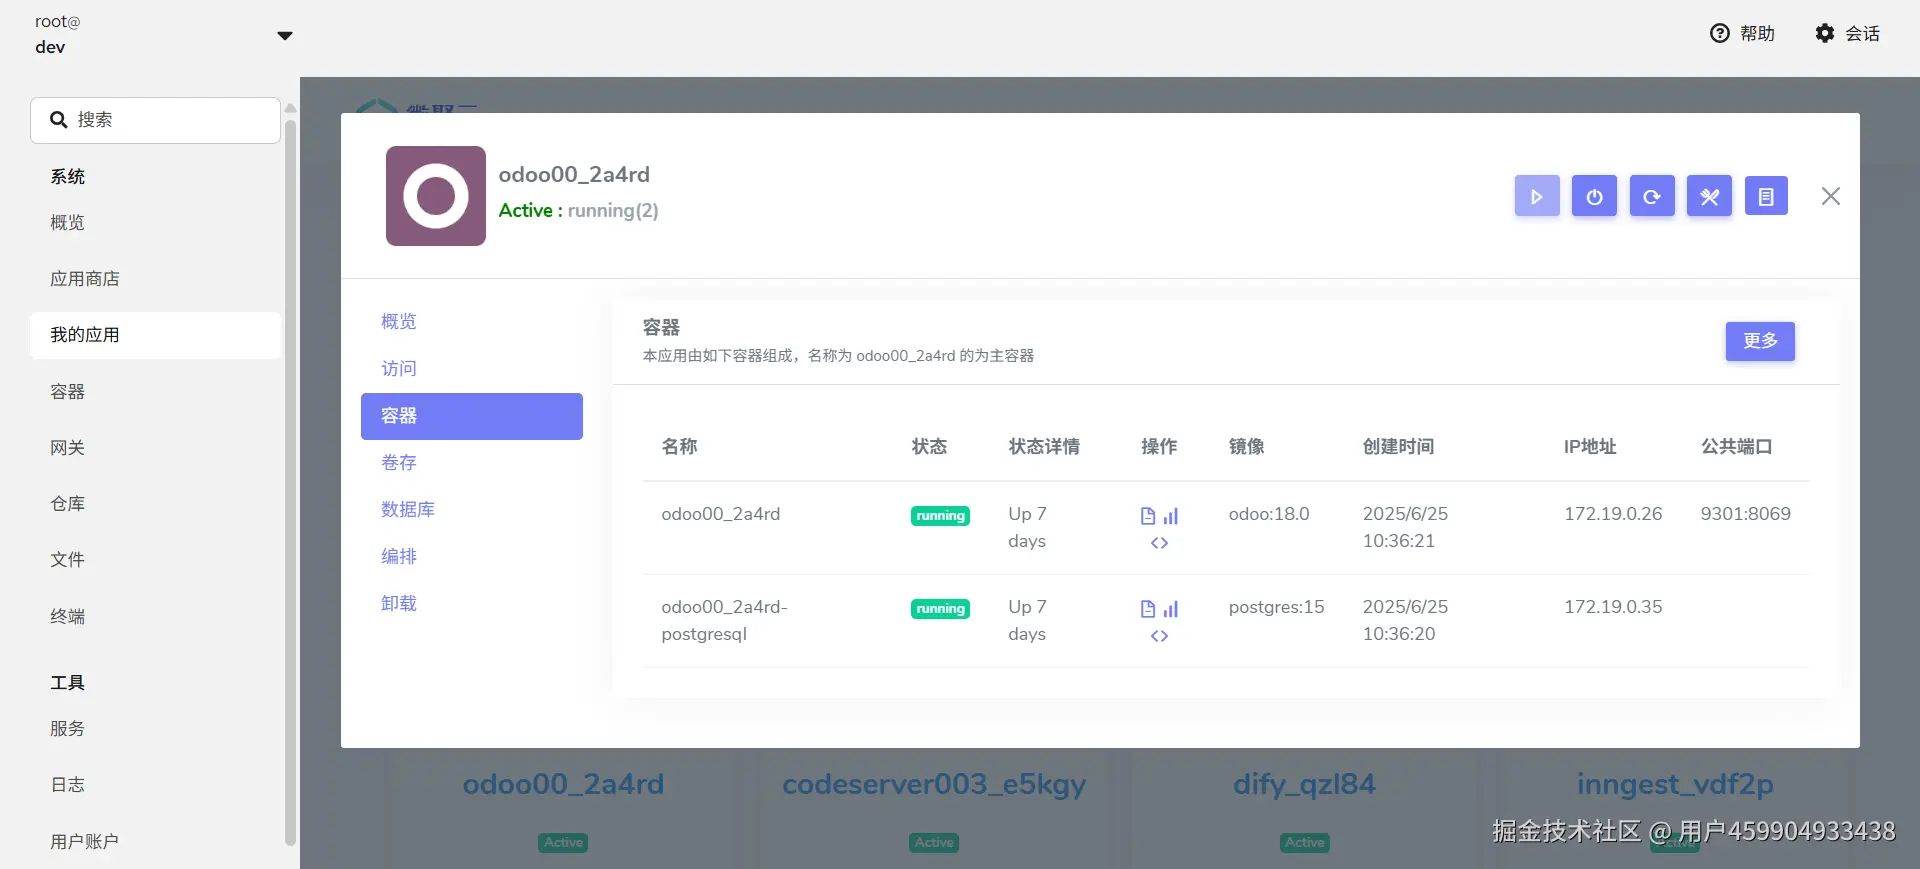Open the 概览 tab in app dialog
1920x869 pixels.
click(x=472, y=322)
